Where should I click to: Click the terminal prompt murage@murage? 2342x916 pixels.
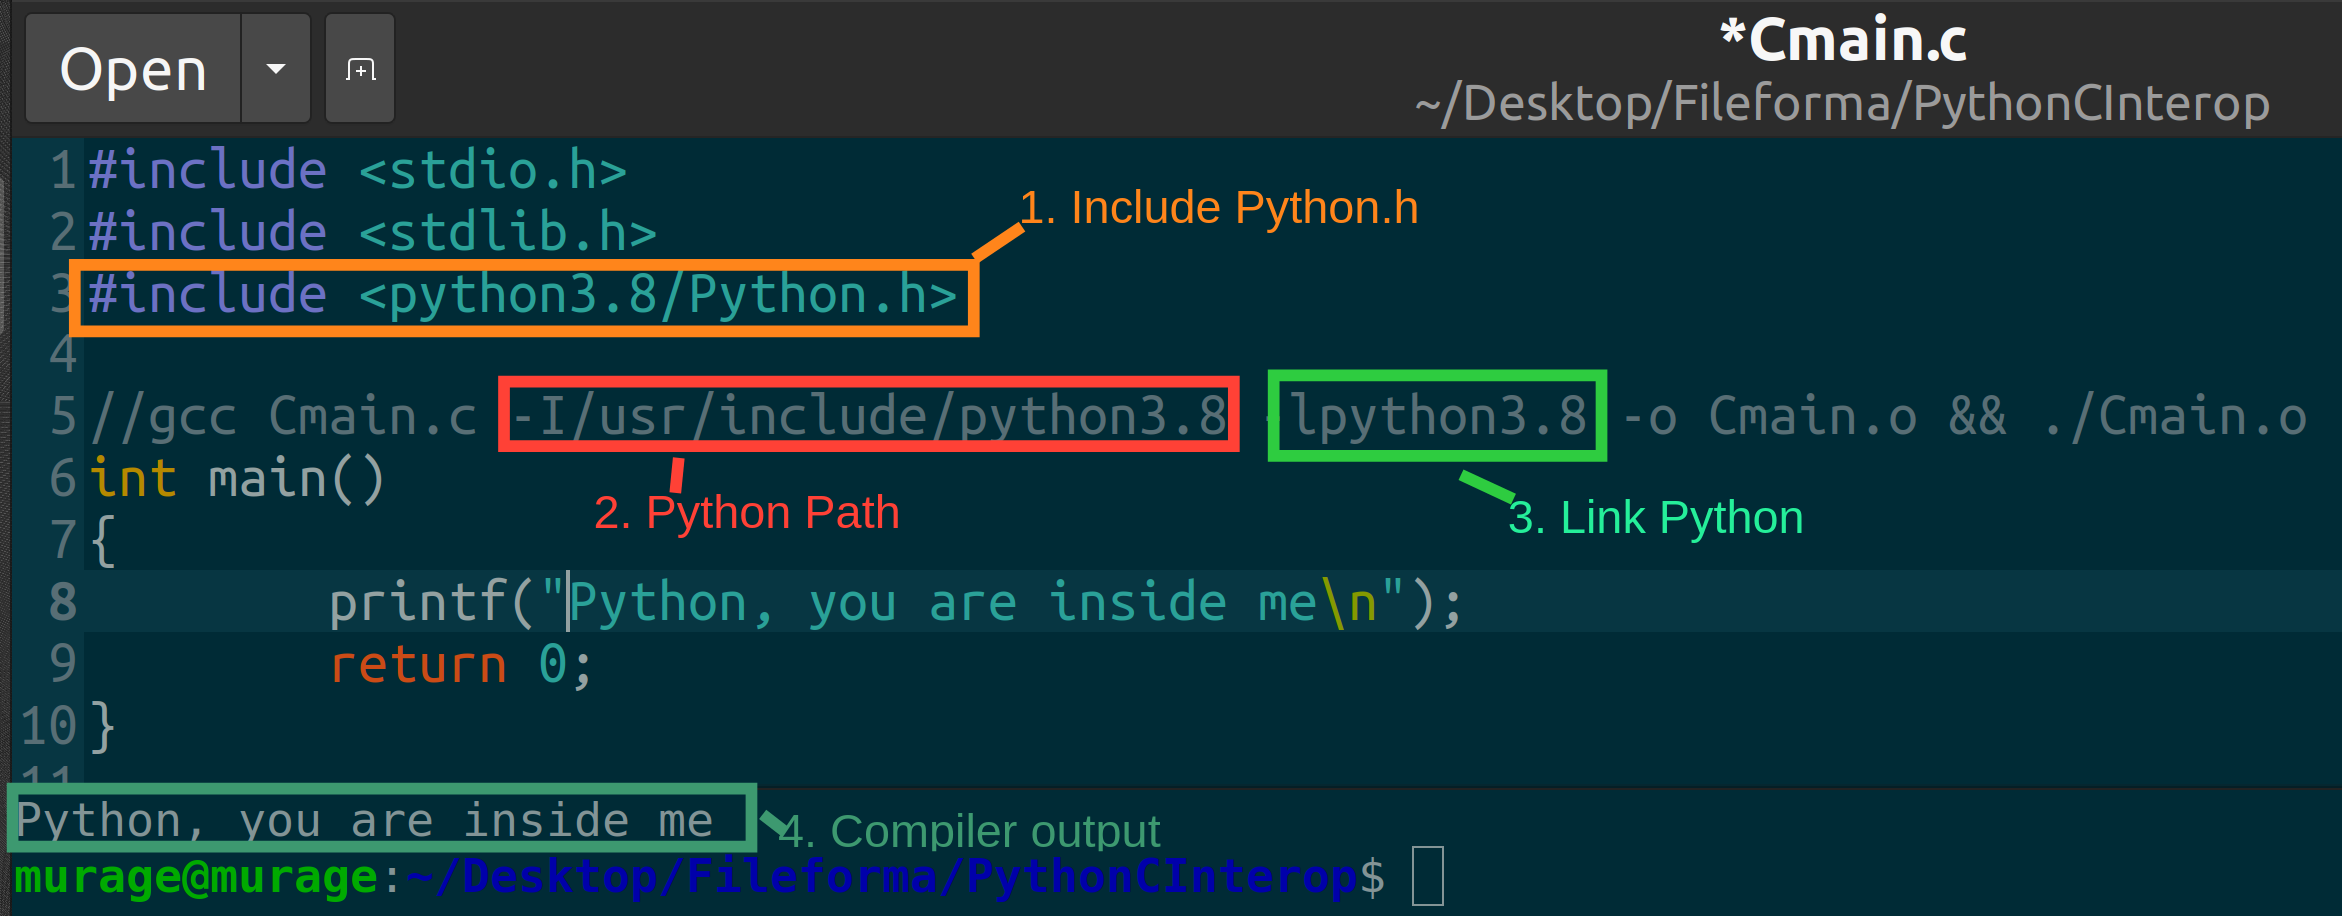[x=193, y=876]
